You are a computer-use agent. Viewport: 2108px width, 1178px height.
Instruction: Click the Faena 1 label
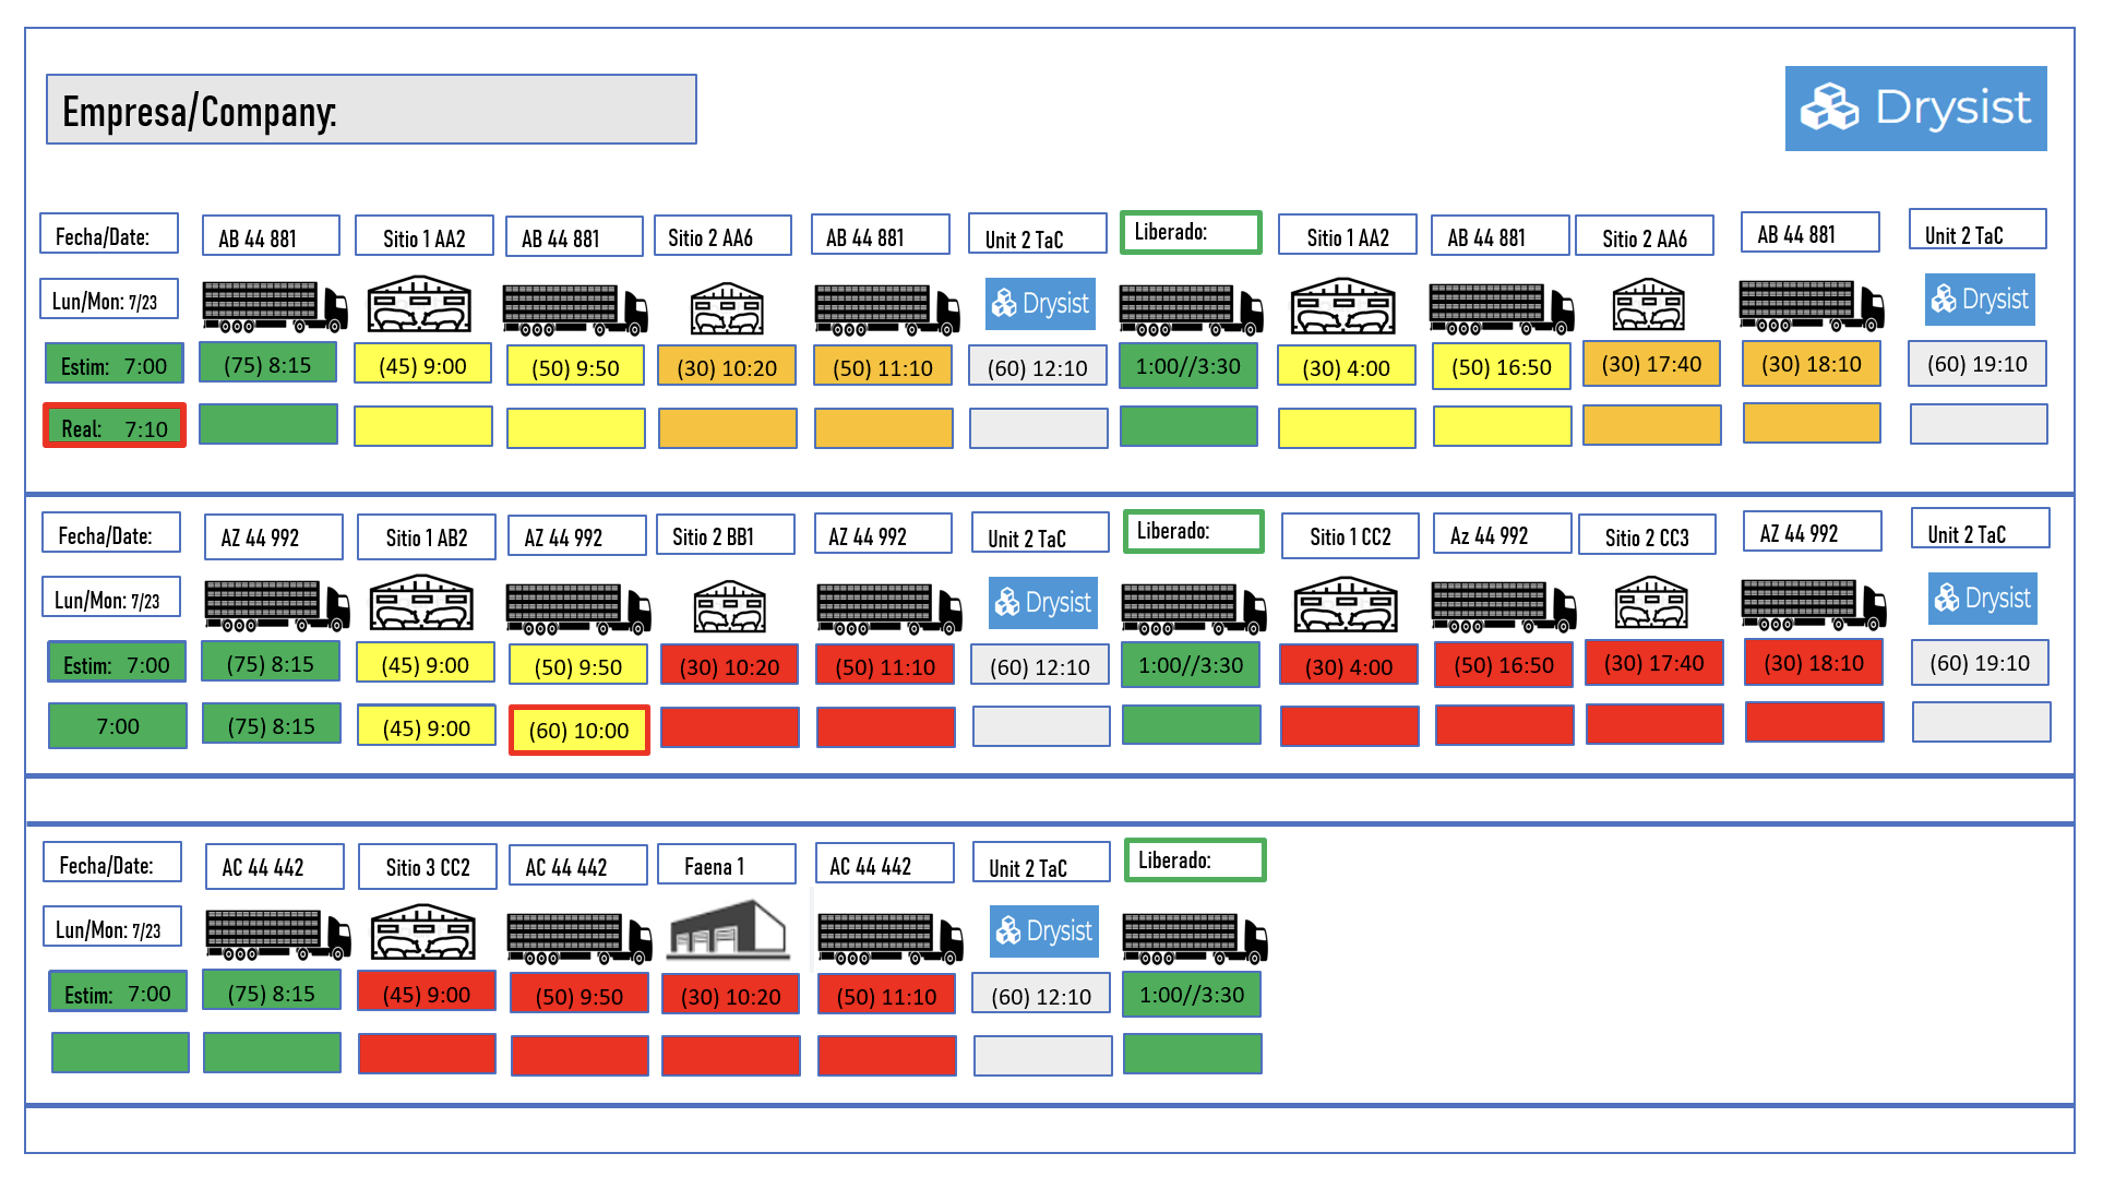(726, 866)
